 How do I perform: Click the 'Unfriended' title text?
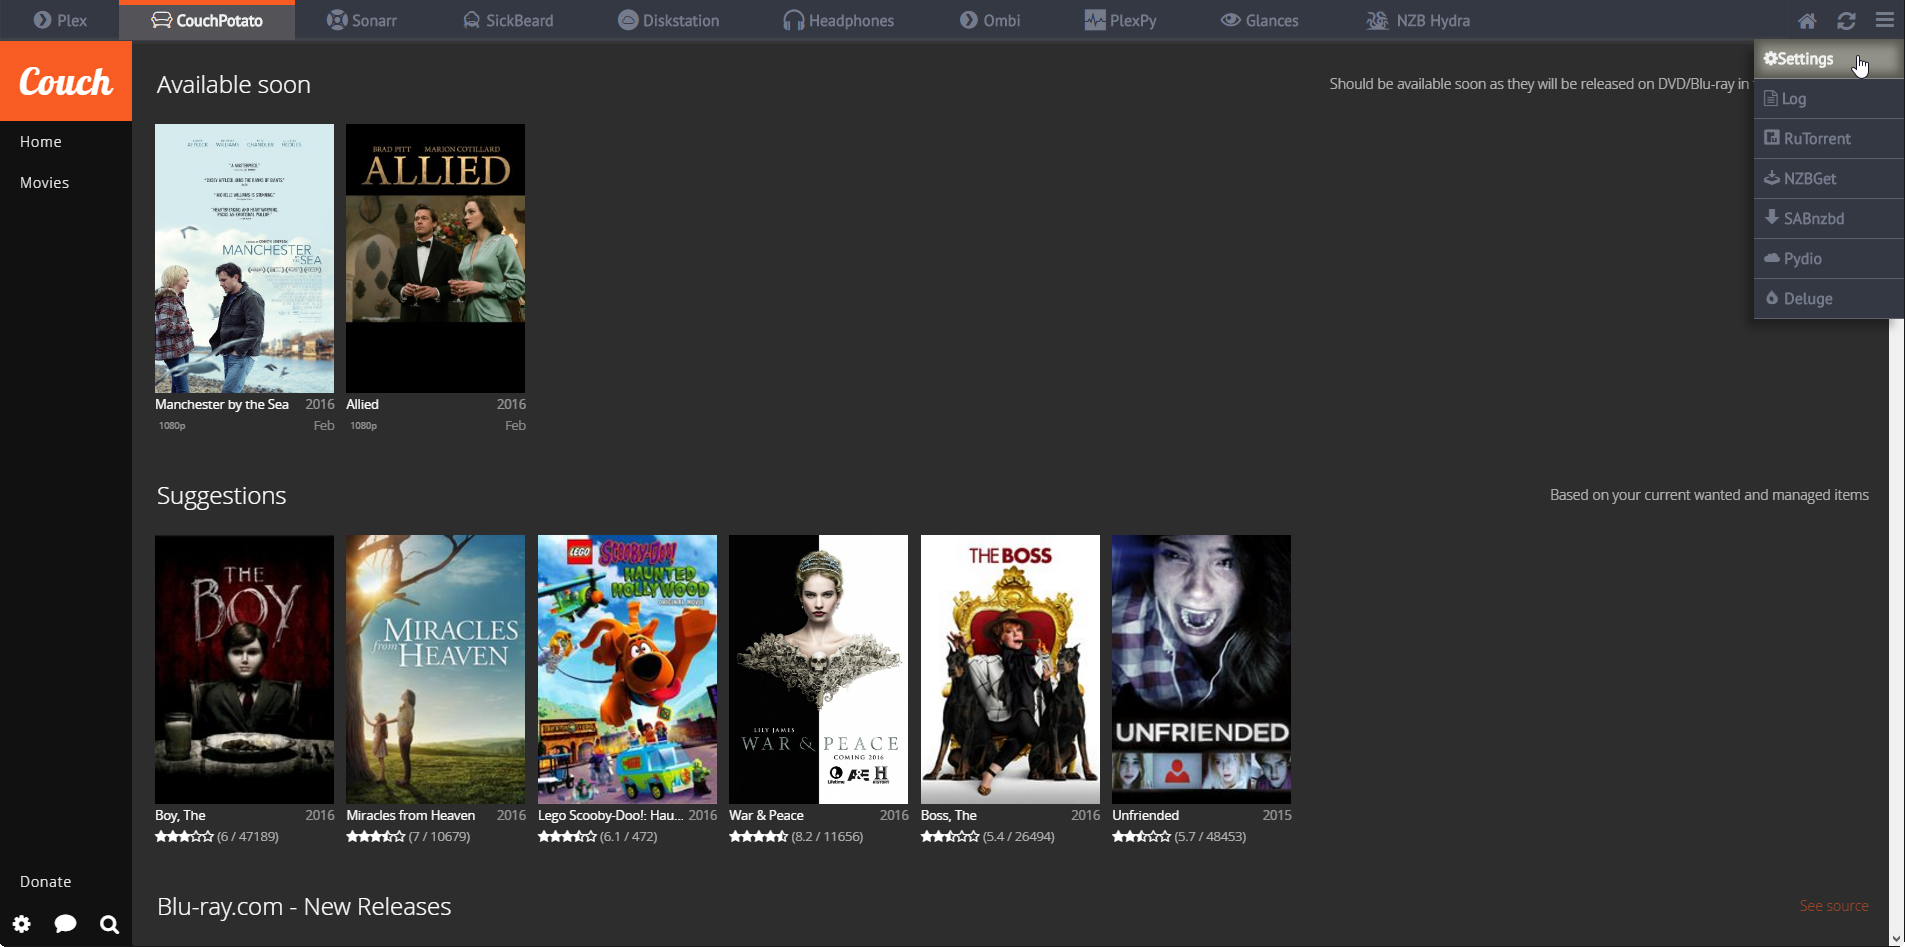(x=1145, y=815)
